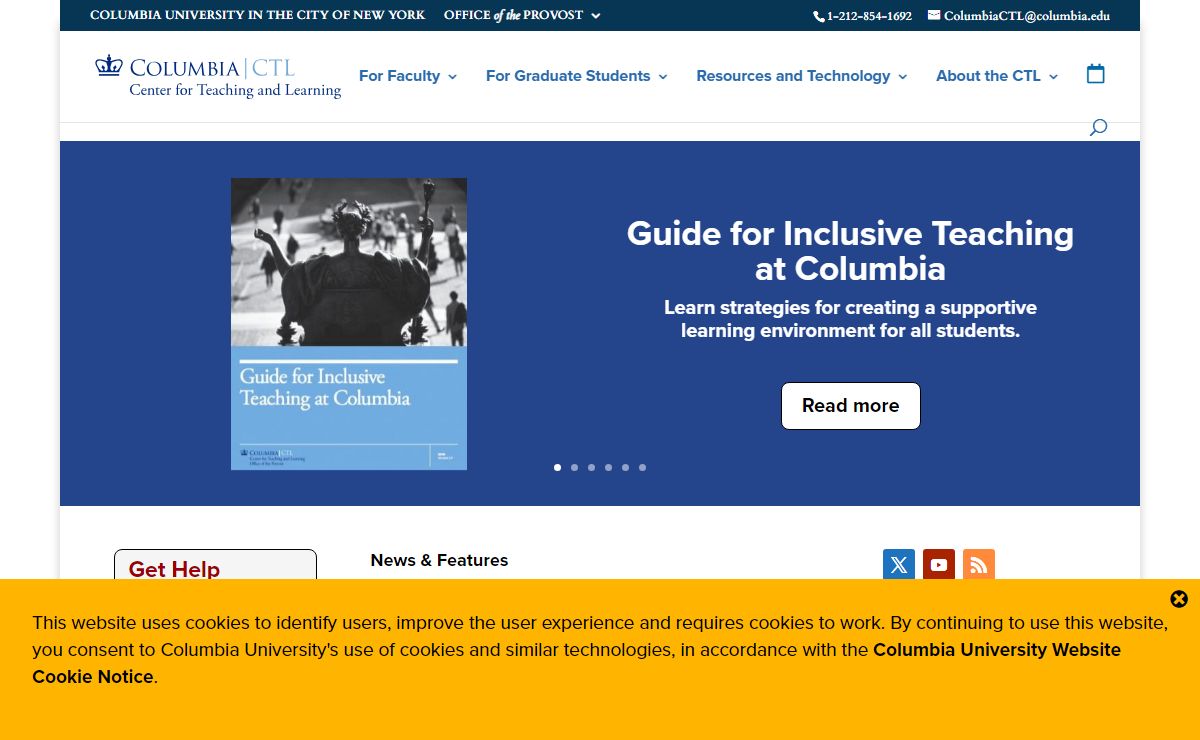Select the second slider dot

[575, 467]
